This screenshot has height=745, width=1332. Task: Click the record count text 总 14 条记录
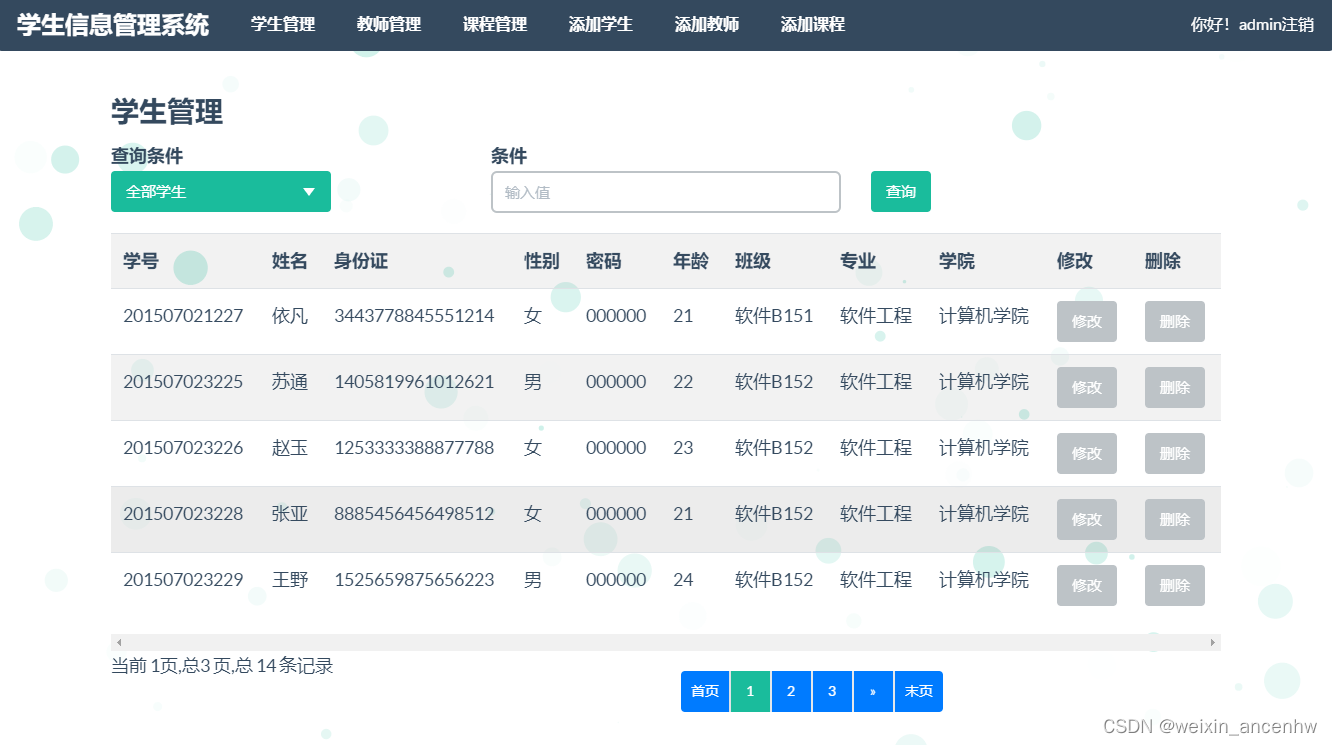pyautogui.click(x=283, y=666)
